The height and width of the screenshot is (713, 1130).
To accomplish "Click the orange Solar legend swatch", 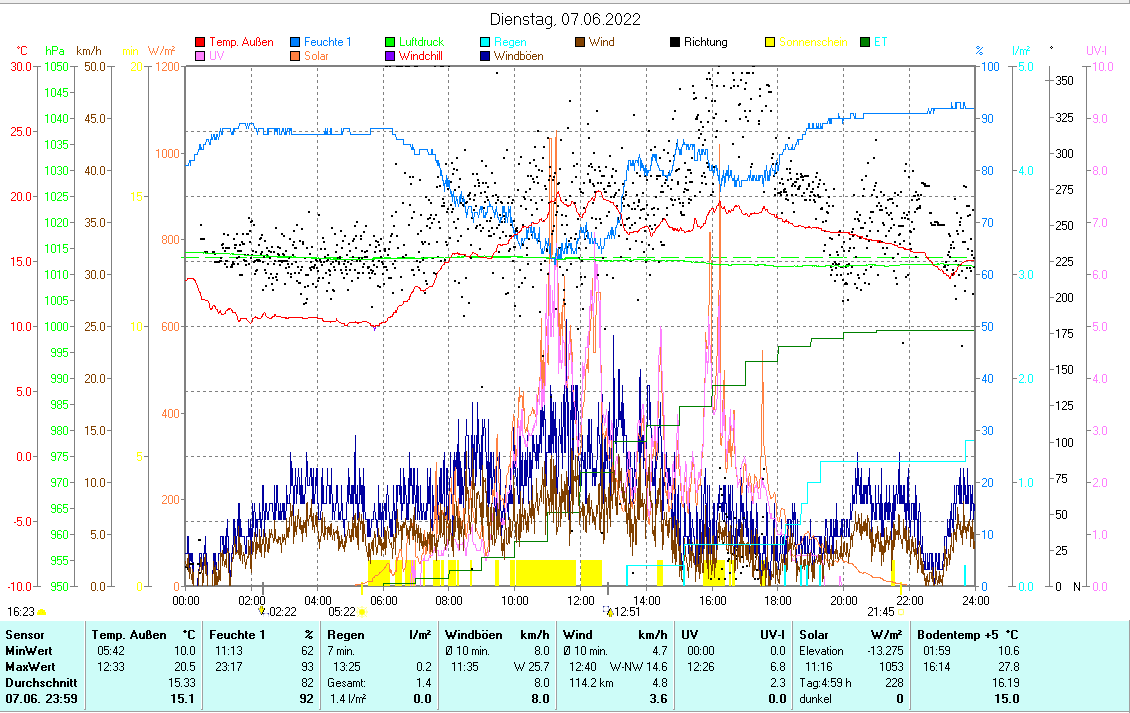I will pyautogui.click(x=296, y=57).
